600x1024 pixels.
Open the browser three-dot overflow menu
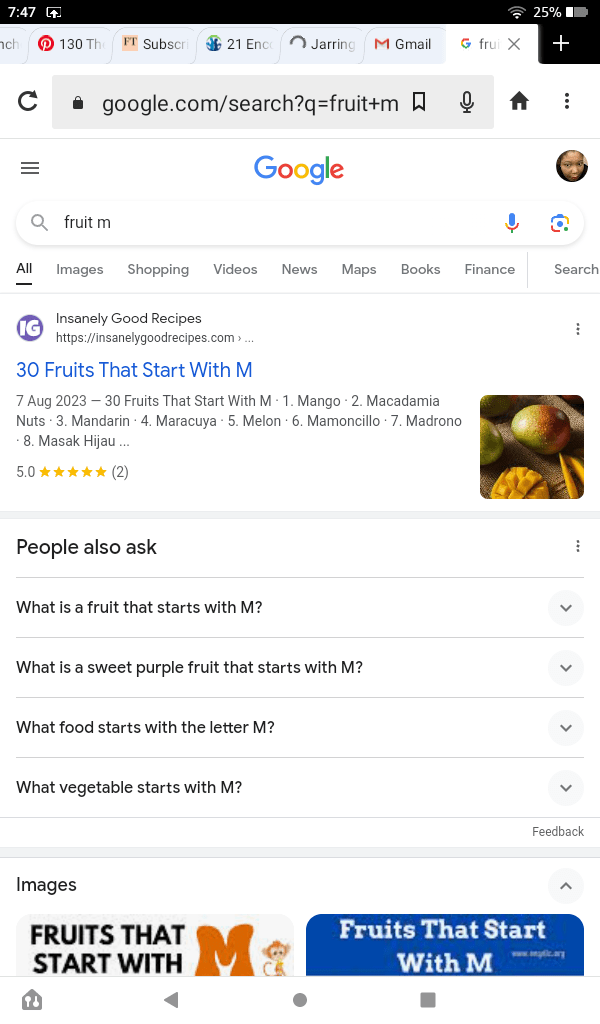click(x=567, y=101)
